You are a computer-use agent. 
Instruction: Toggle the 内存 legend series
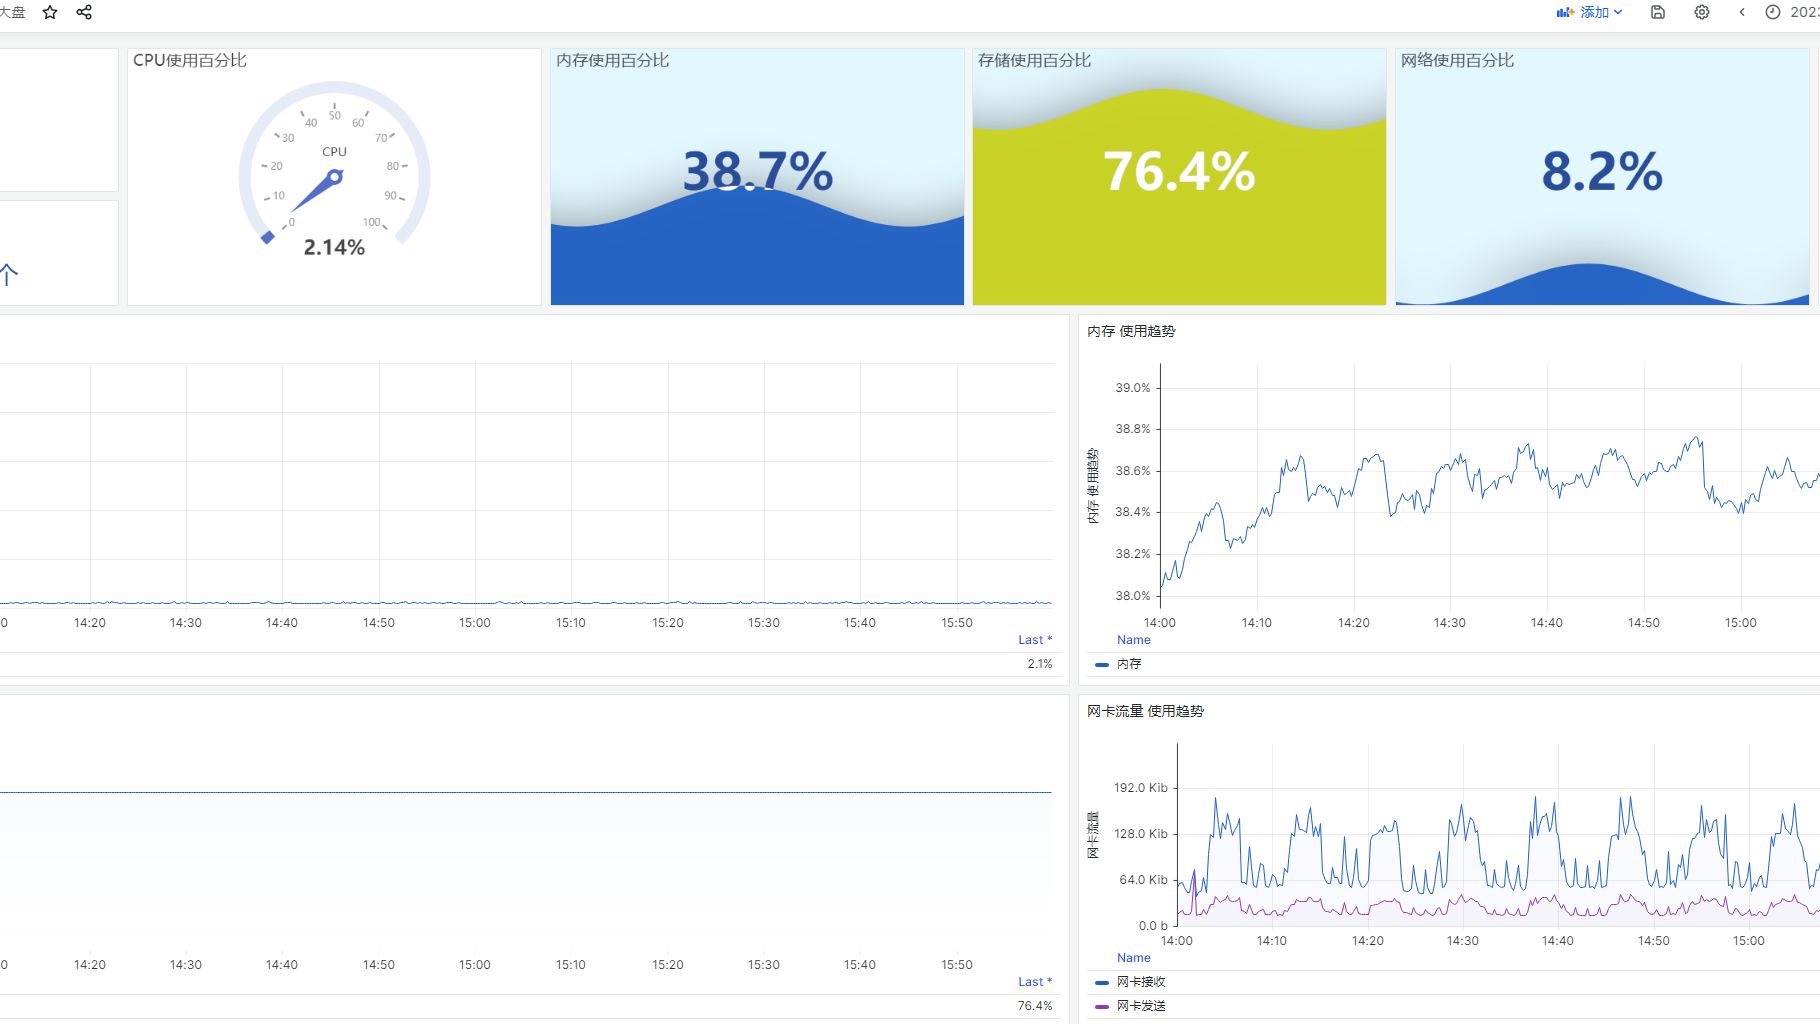[1129, 664]
